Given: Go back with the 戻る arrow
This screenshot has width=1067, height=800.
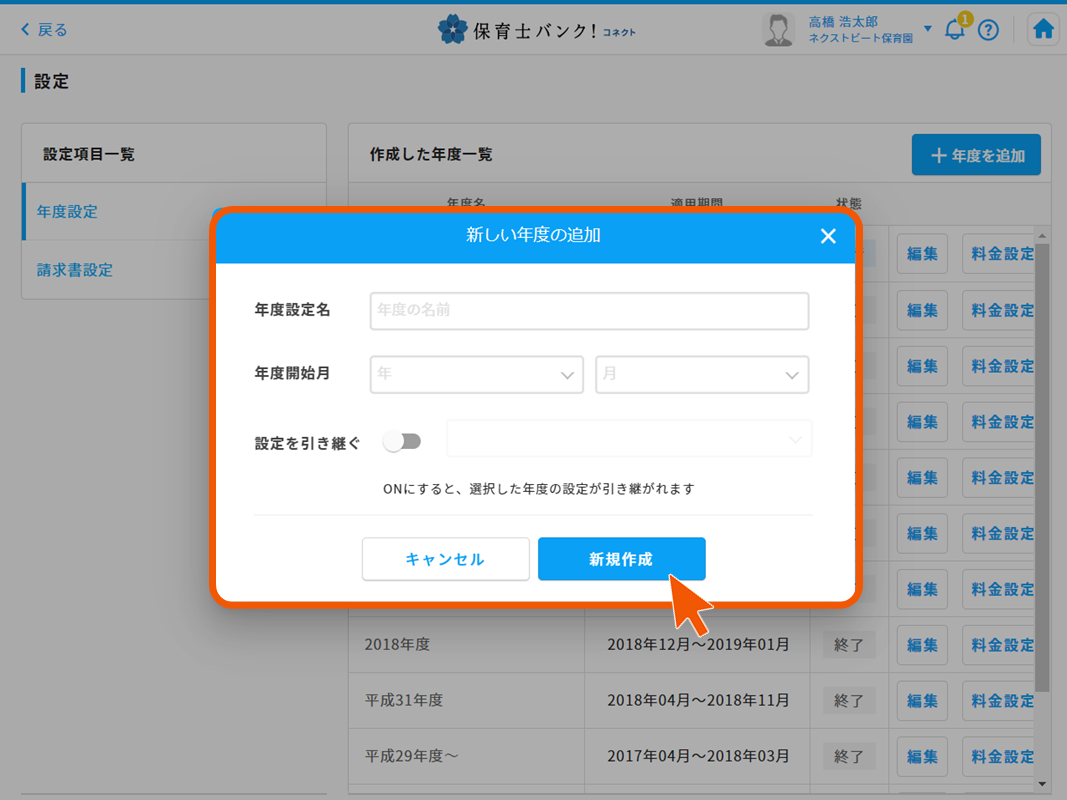Looking at the screenshot, I should [x=44, y=30].
